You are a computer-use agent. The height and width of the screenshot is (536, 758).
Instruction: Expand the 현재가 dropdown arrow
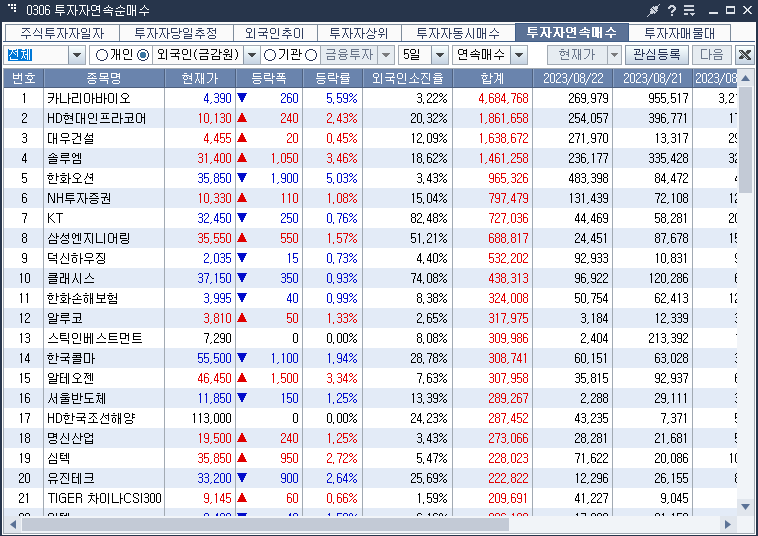614,55
